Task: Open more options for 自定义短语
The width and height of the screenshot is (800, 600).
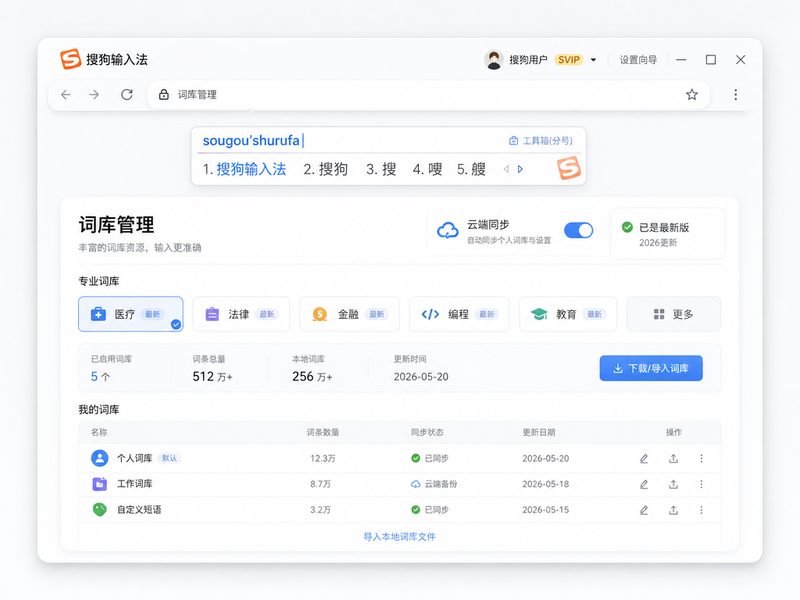Action: pos(702,510)
